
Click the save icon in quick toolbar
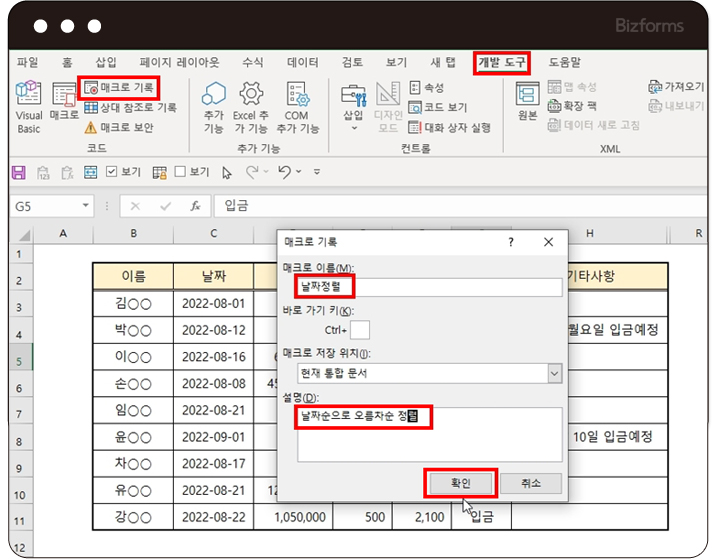18,172
